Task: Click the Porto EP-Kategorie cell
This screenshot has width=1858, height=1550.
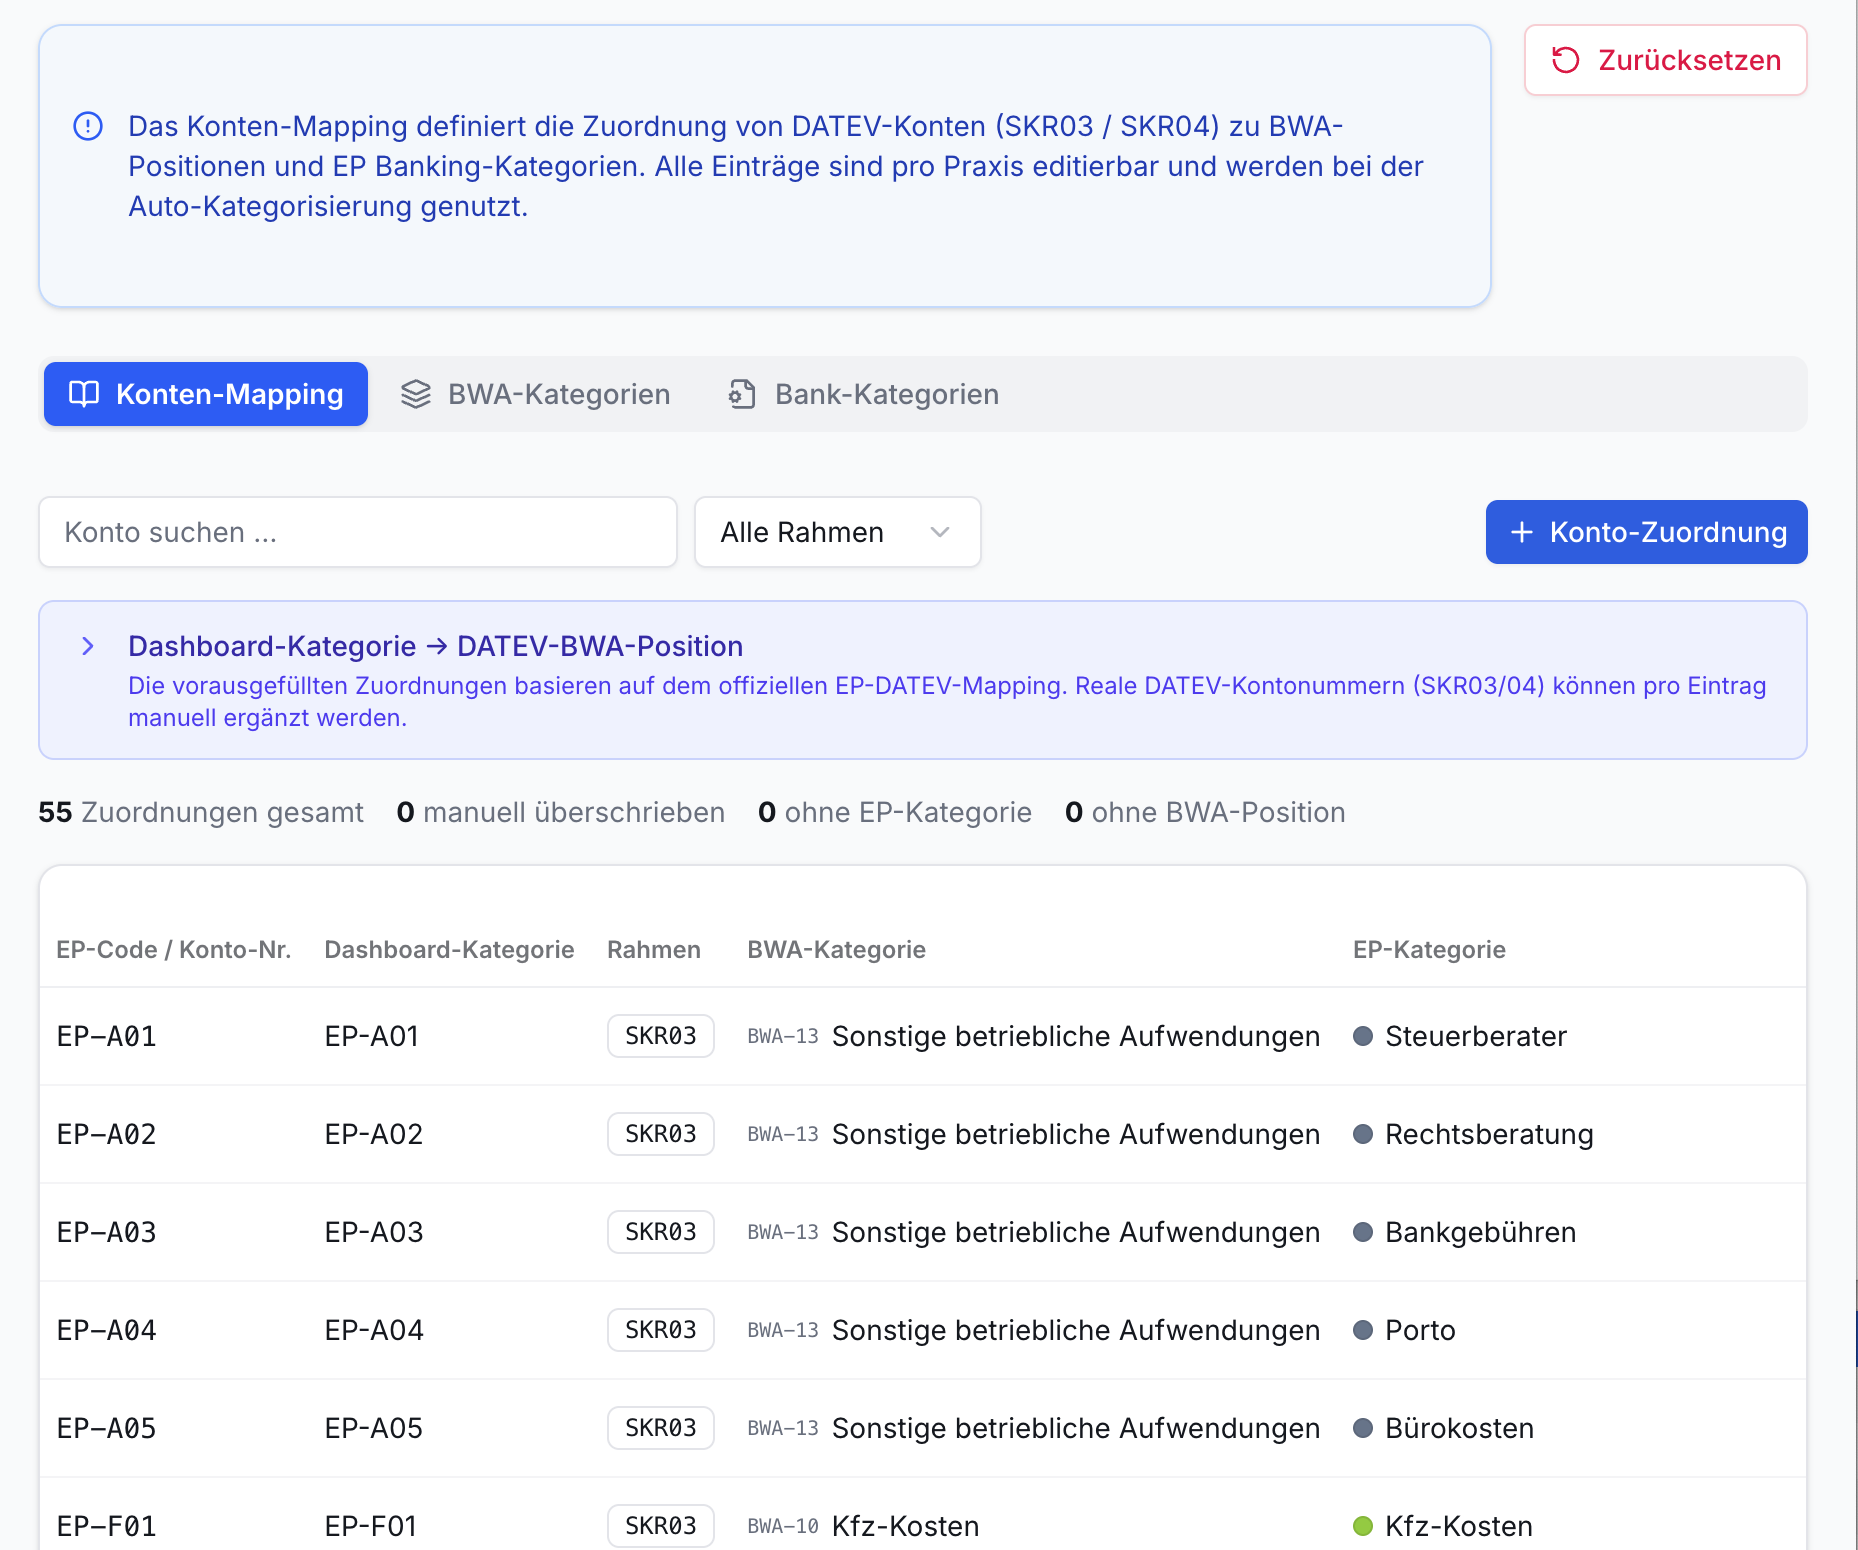Action: point(1404,1330)
